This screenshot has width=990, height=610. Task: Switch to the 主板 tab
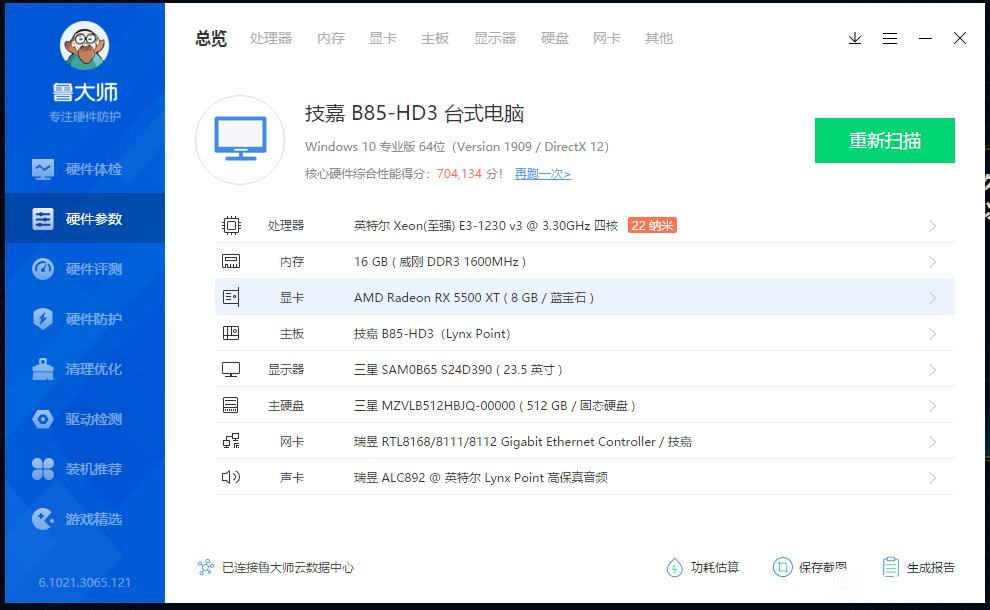[x=435, y=39]
